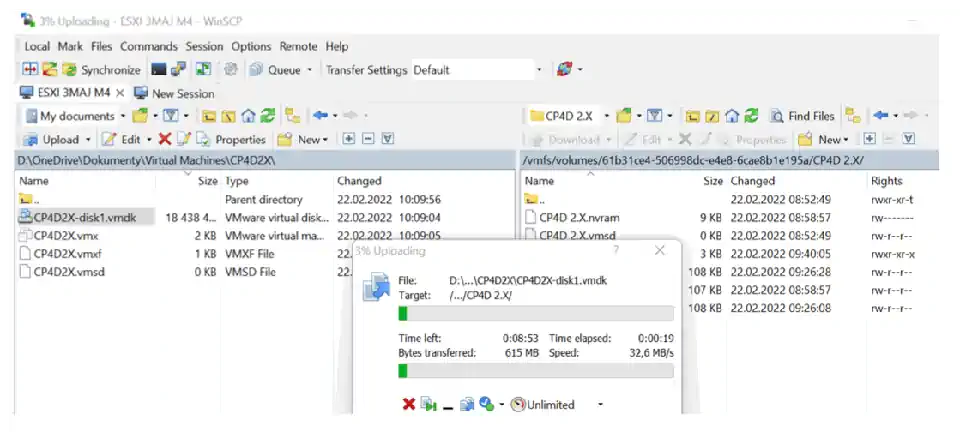
Task: Expand the Queue dropdown arrow
Action: click(x=309, y=70)
